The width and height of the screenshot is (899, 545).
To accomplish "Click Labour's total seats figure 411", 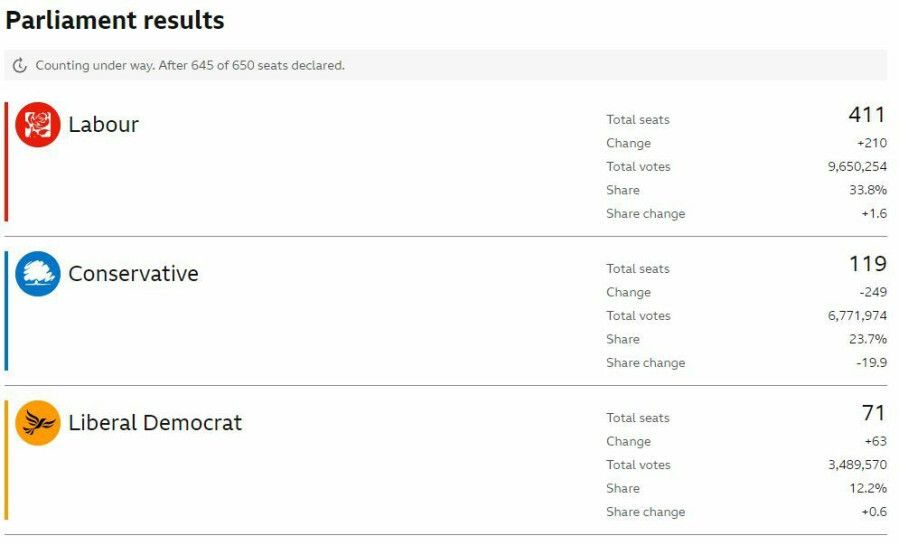I will click(x=867, y=116).
